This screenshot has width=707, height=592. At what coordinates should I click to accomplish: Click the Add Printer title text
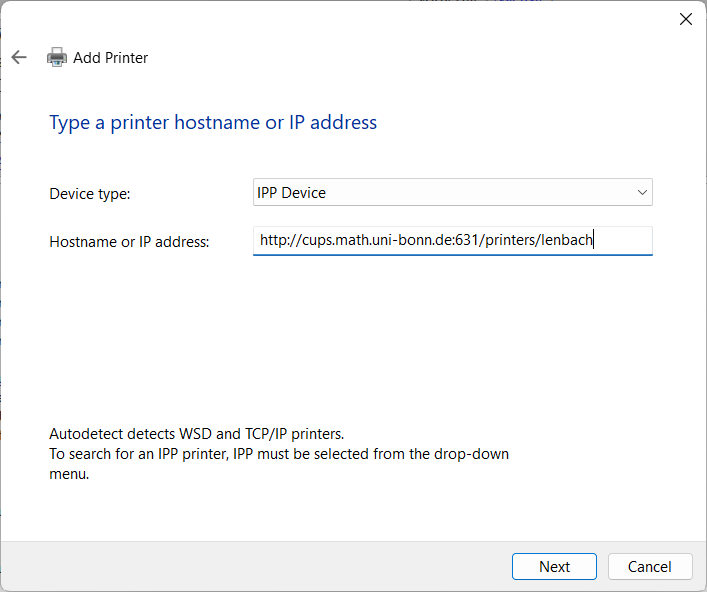coord(110,58)
